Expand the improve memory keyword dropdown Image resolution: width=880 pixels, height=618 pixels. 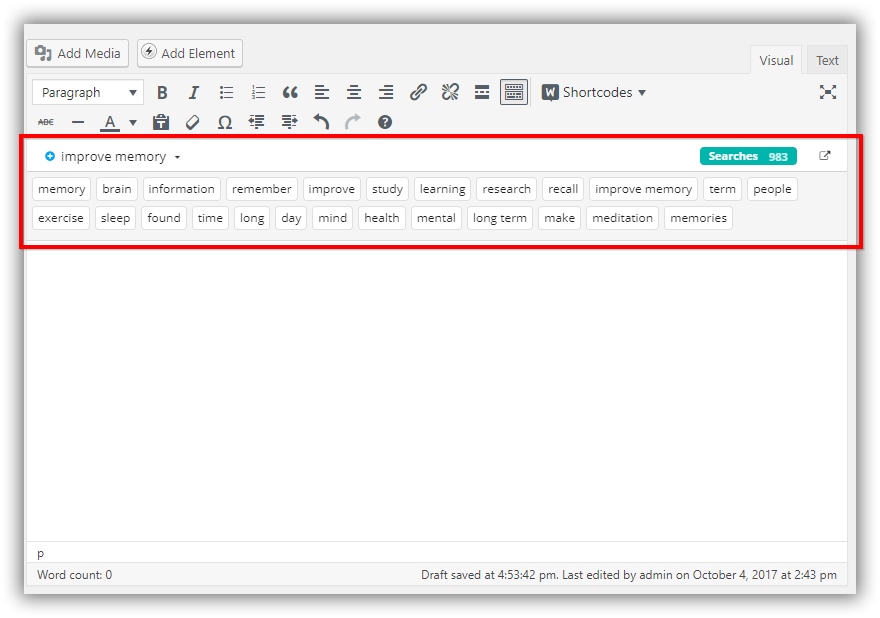[x=177, y=157]
